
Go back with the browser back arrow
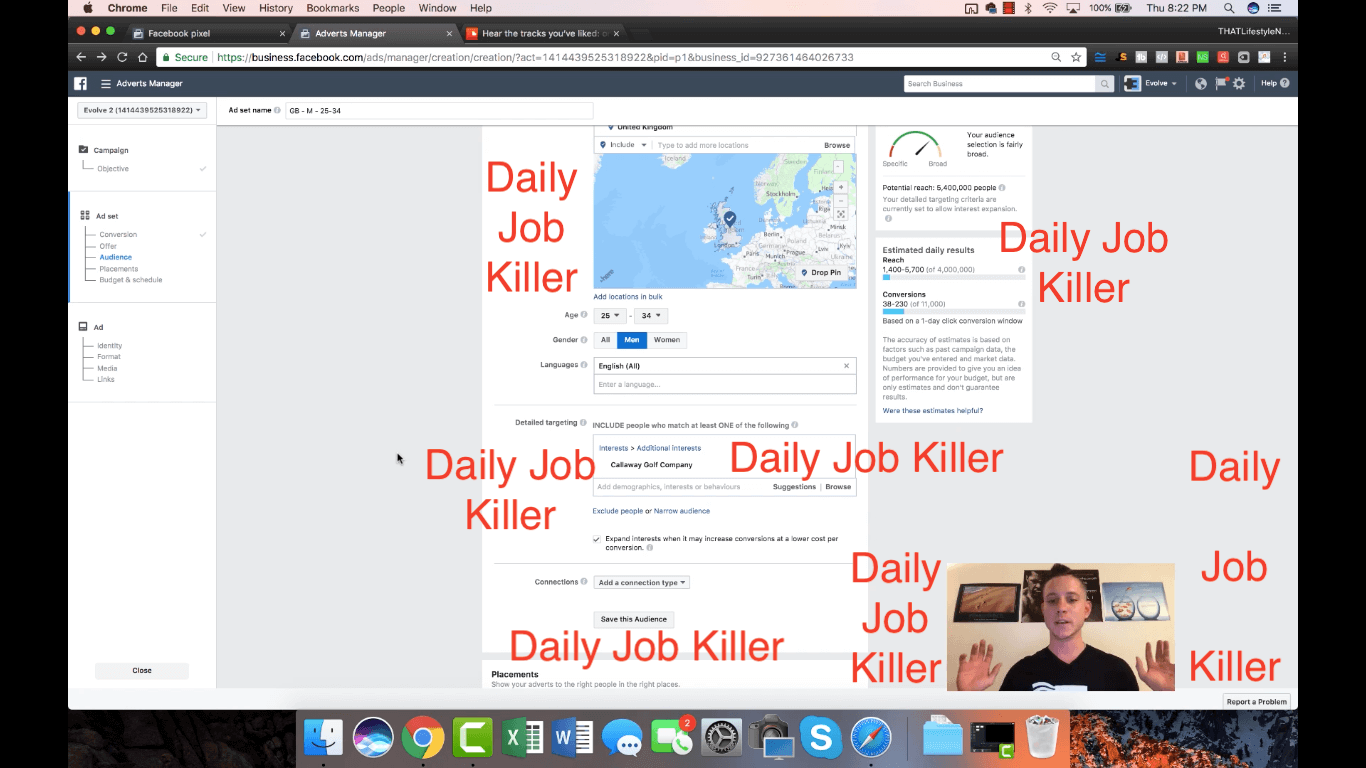82,57
